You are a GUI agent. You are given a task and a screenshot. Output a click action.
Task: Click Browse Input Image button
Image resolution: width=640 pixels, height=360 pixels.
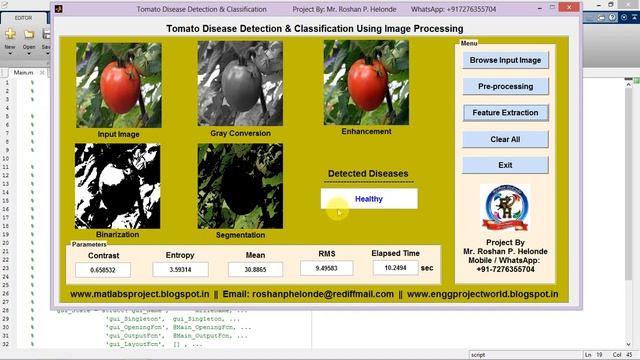(x=505, y=60)
